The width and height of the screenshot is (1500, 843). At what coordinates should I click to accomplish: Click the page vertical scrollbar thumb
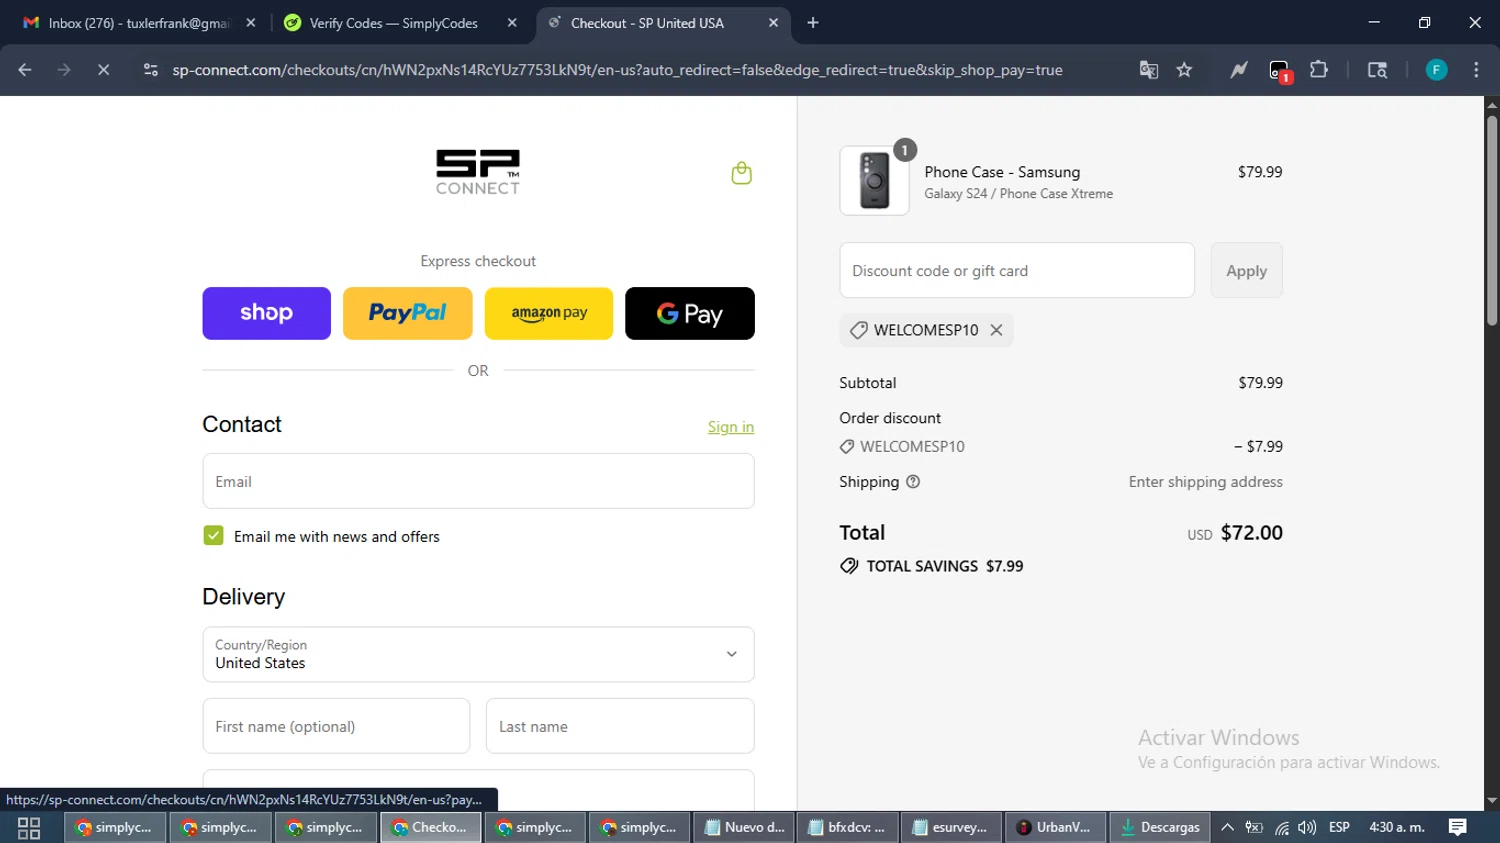[1491, 220]
